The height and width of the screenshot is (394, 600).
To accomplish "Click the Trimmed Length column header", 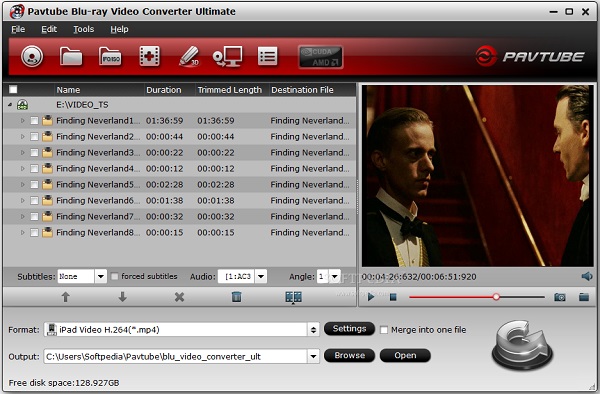I will (232, 90).
